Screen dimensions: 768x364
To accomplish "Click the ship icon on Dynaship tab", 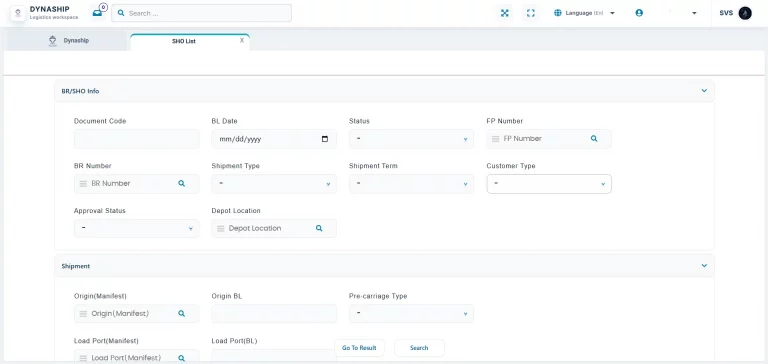I will coord(53,41).
